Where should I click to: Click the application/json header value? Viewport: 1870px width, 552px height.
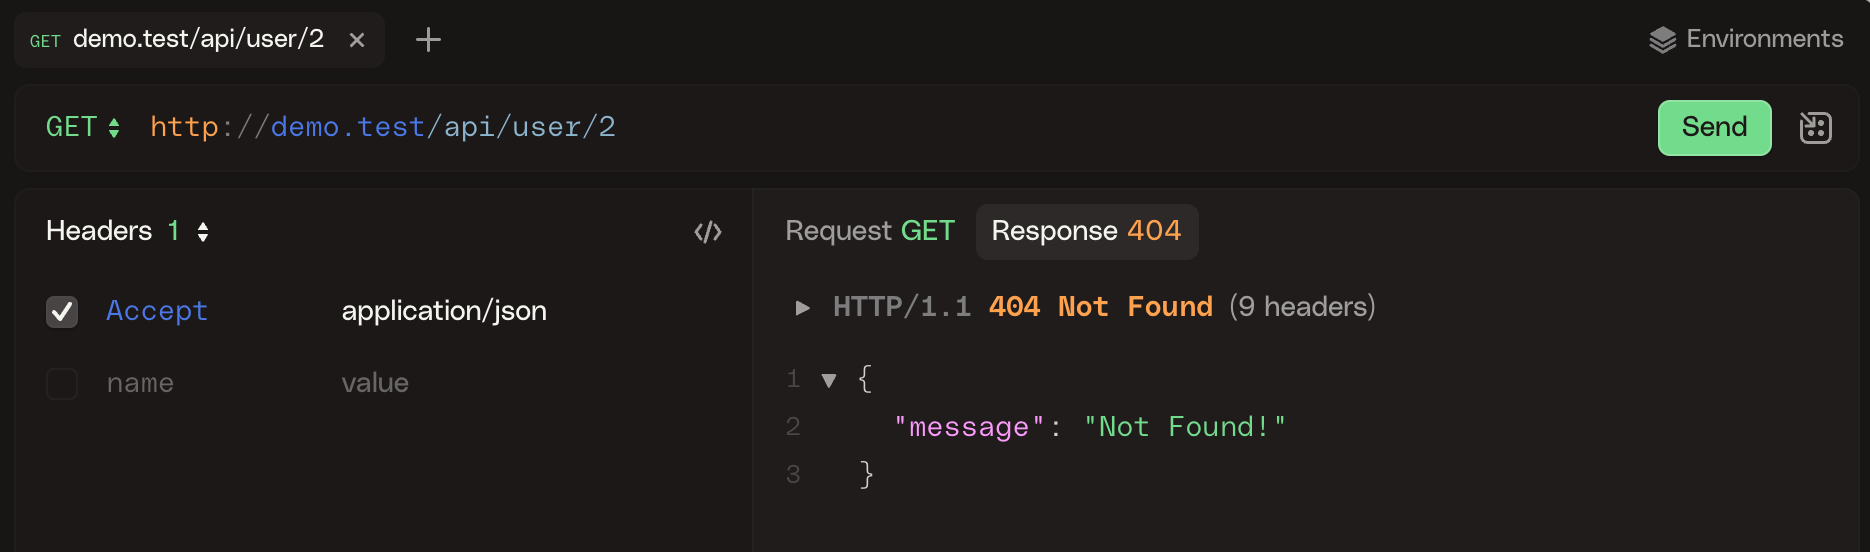coord(444,312)
